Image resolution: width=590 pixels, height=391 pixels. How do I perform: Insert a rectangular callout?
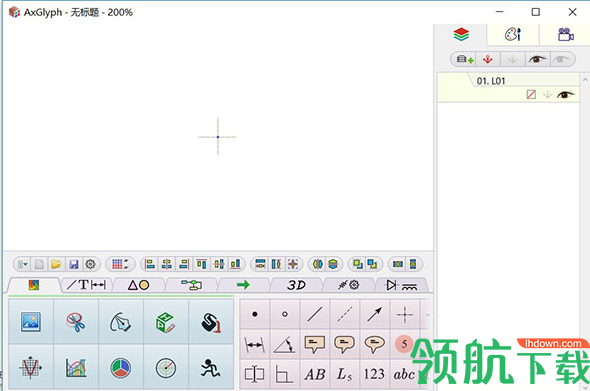pyautogui.click(x=315, y=344)
